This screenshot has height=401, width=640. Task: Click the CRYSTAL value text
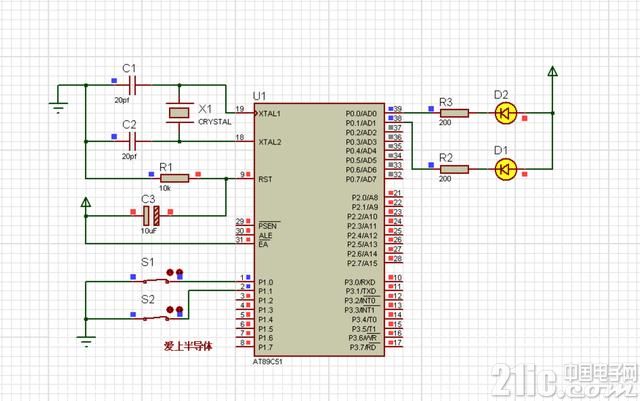point(214,122)
